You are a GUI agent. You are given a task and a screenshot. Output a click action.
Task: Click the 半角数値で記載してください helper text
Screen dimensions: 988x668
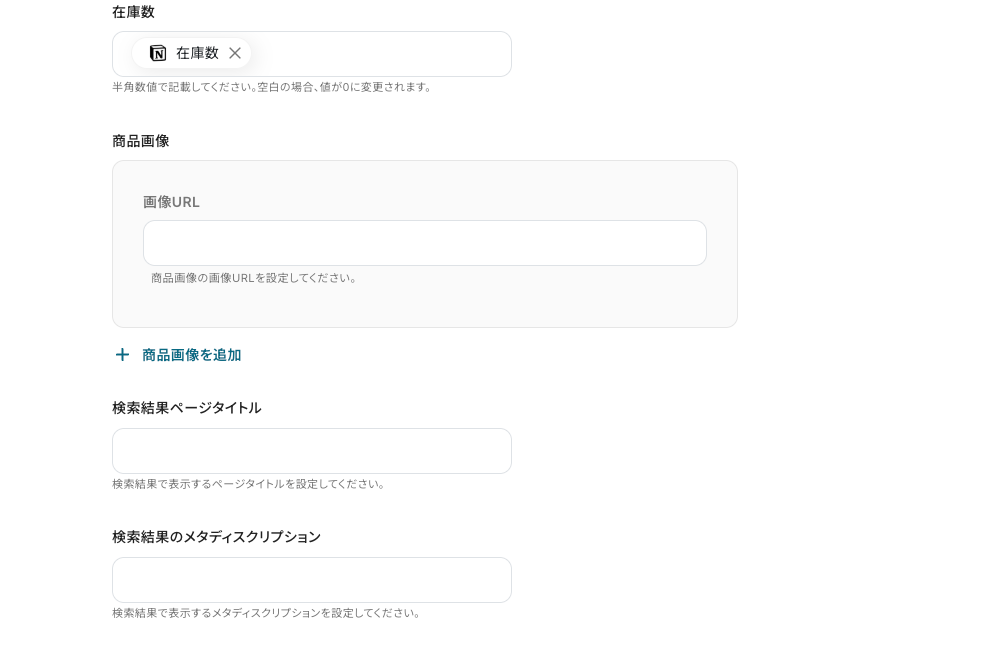click(x=272, y=87)
